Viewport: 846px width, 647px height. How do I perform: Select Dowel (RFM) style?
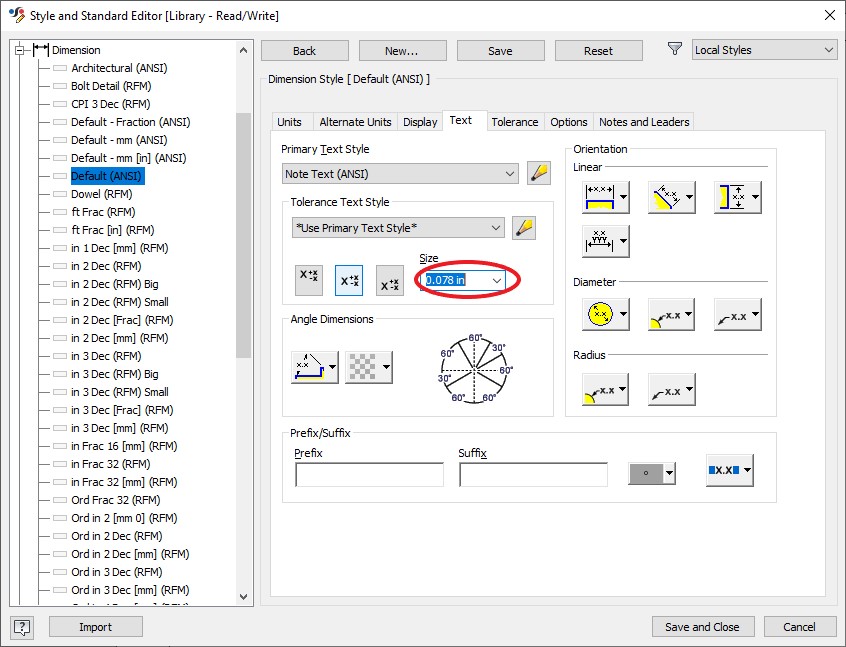[x=101, y=194]
